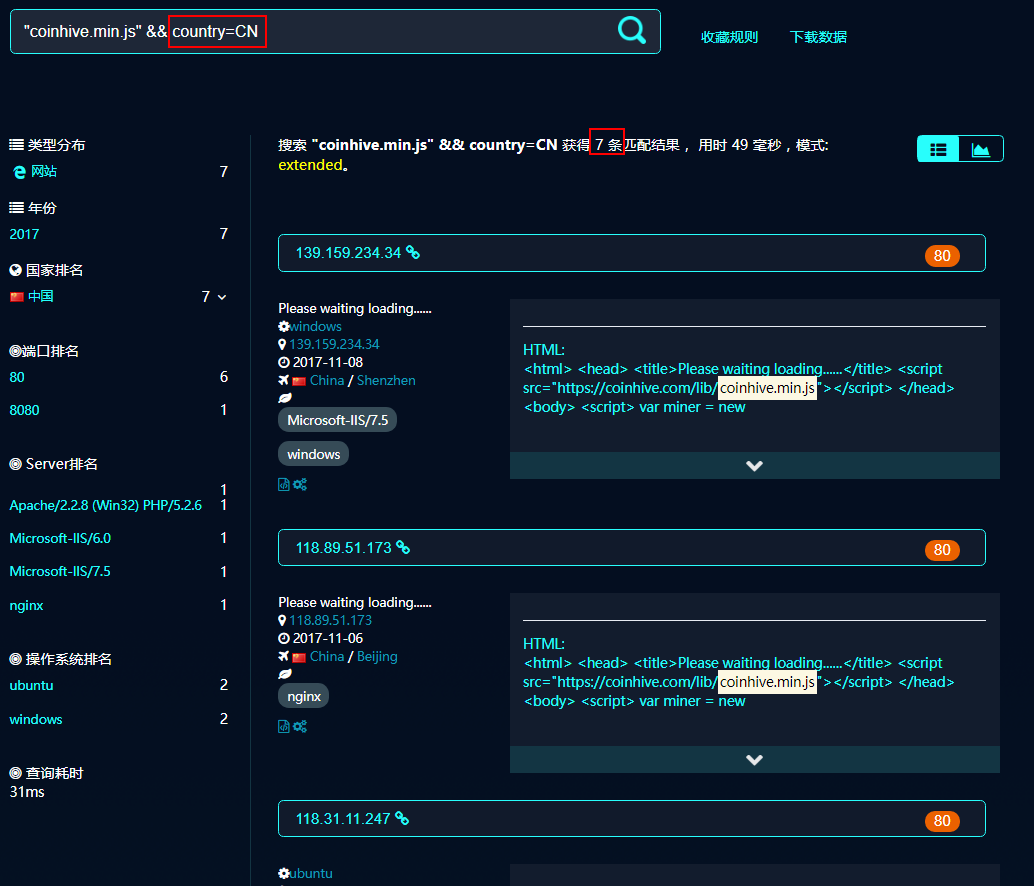The height and width of the screenshot is (886, 1034).
Task: Click port 80 badge on 118.89.51.173
Action: [942, 550]
